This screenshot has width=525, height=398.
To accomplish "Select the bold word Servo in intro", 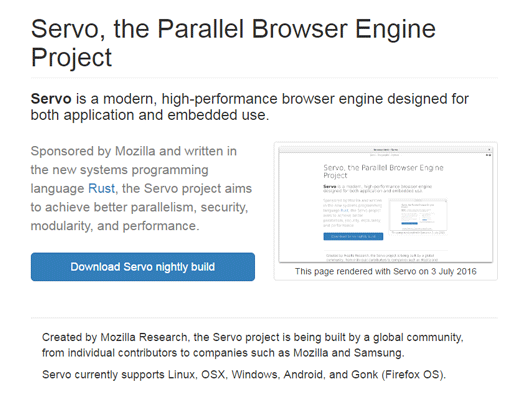I will [x=51, y=99].
